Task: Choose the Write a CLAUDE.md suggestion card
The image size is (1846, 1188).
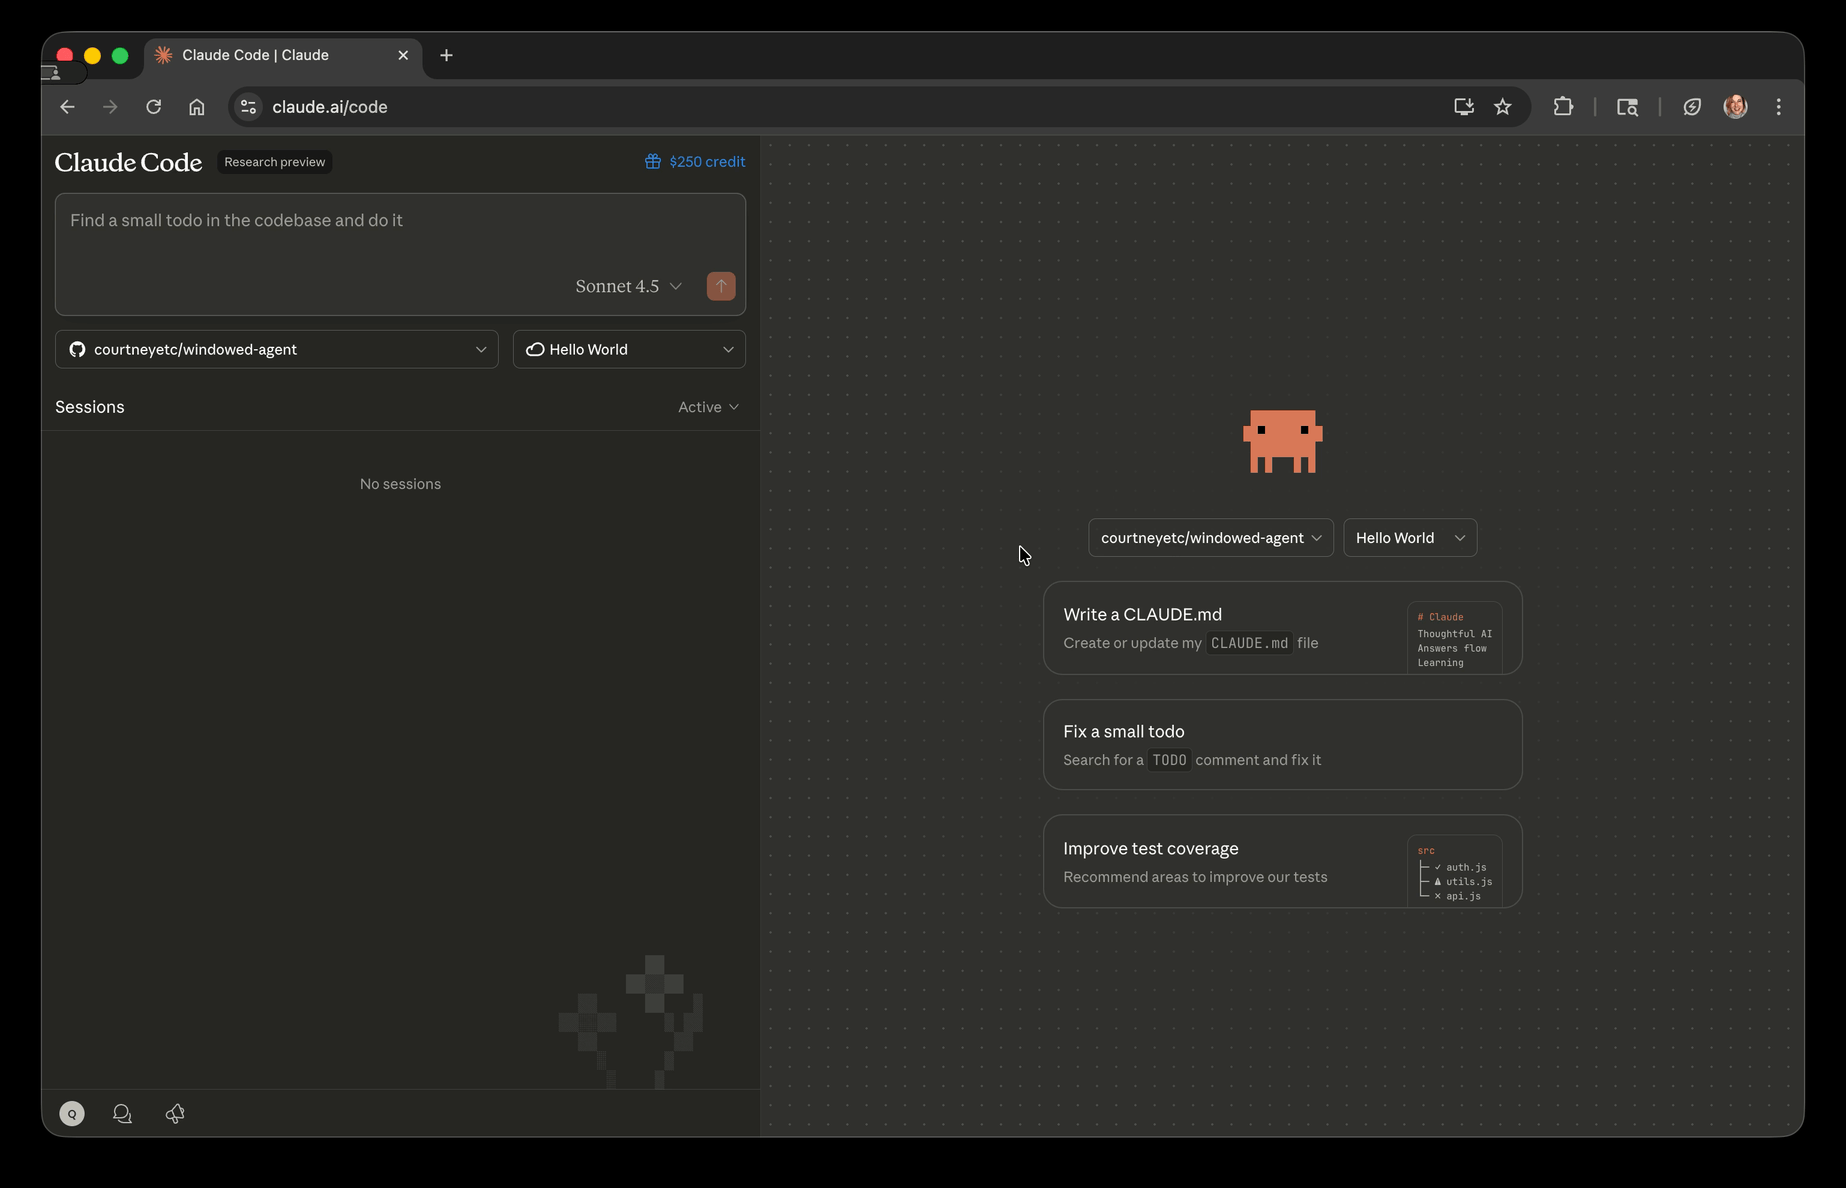Action: pos(1282,628)
